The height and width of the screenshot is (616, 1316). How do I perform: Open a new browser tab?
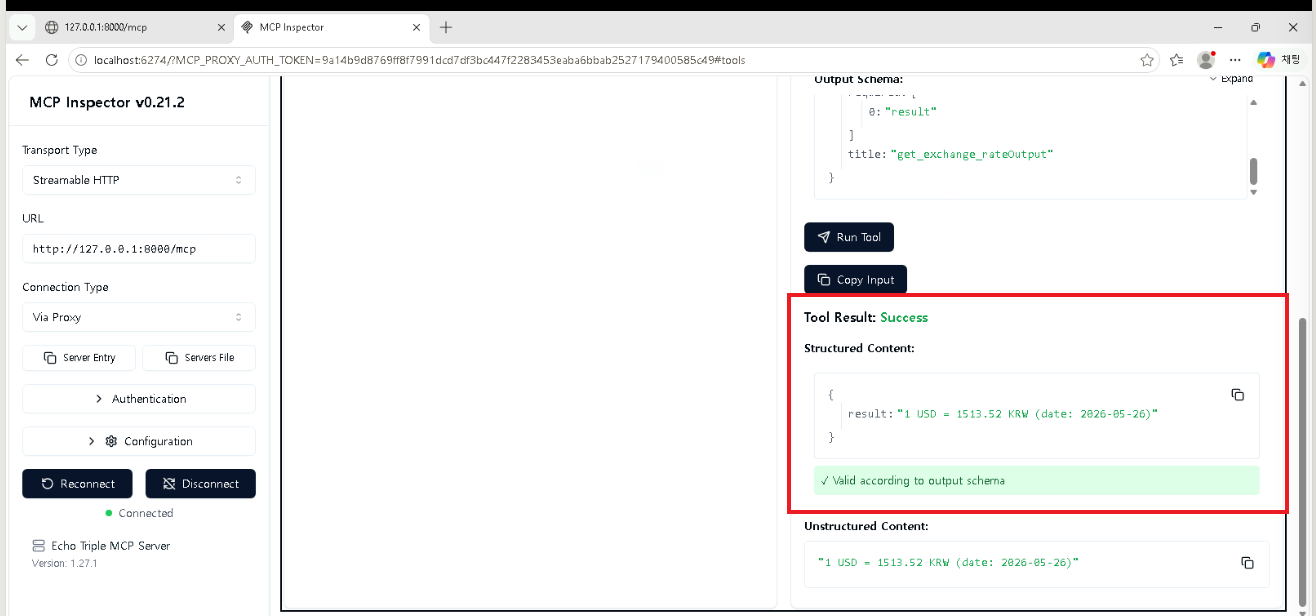pos(446,27)
